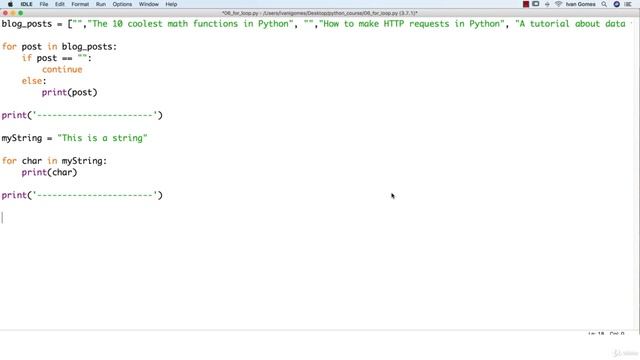The image size is (640, 360).
Task: Click the 'else:' keyword
Action: [x=34, y=81]
